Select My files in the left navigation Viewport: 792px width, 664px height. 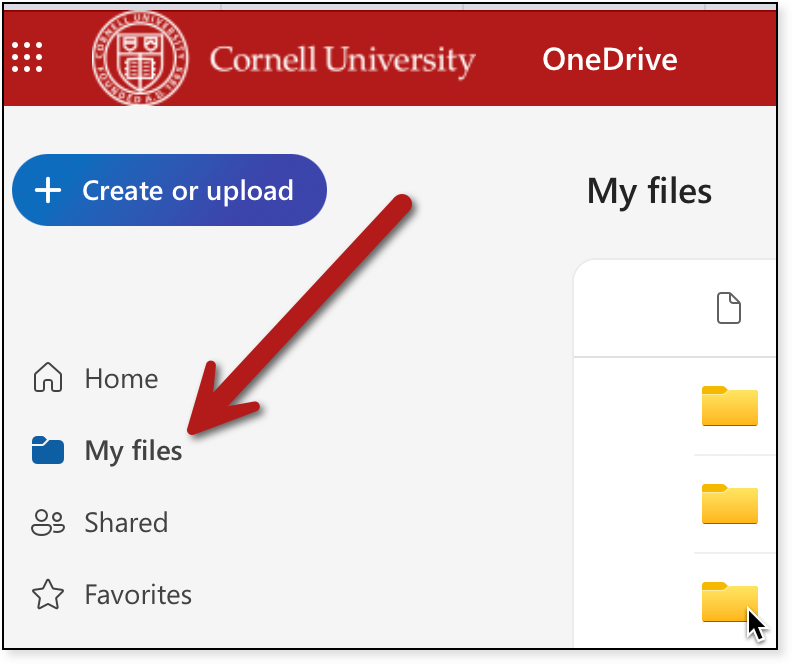pyautogui.click(x=133, y=451)
